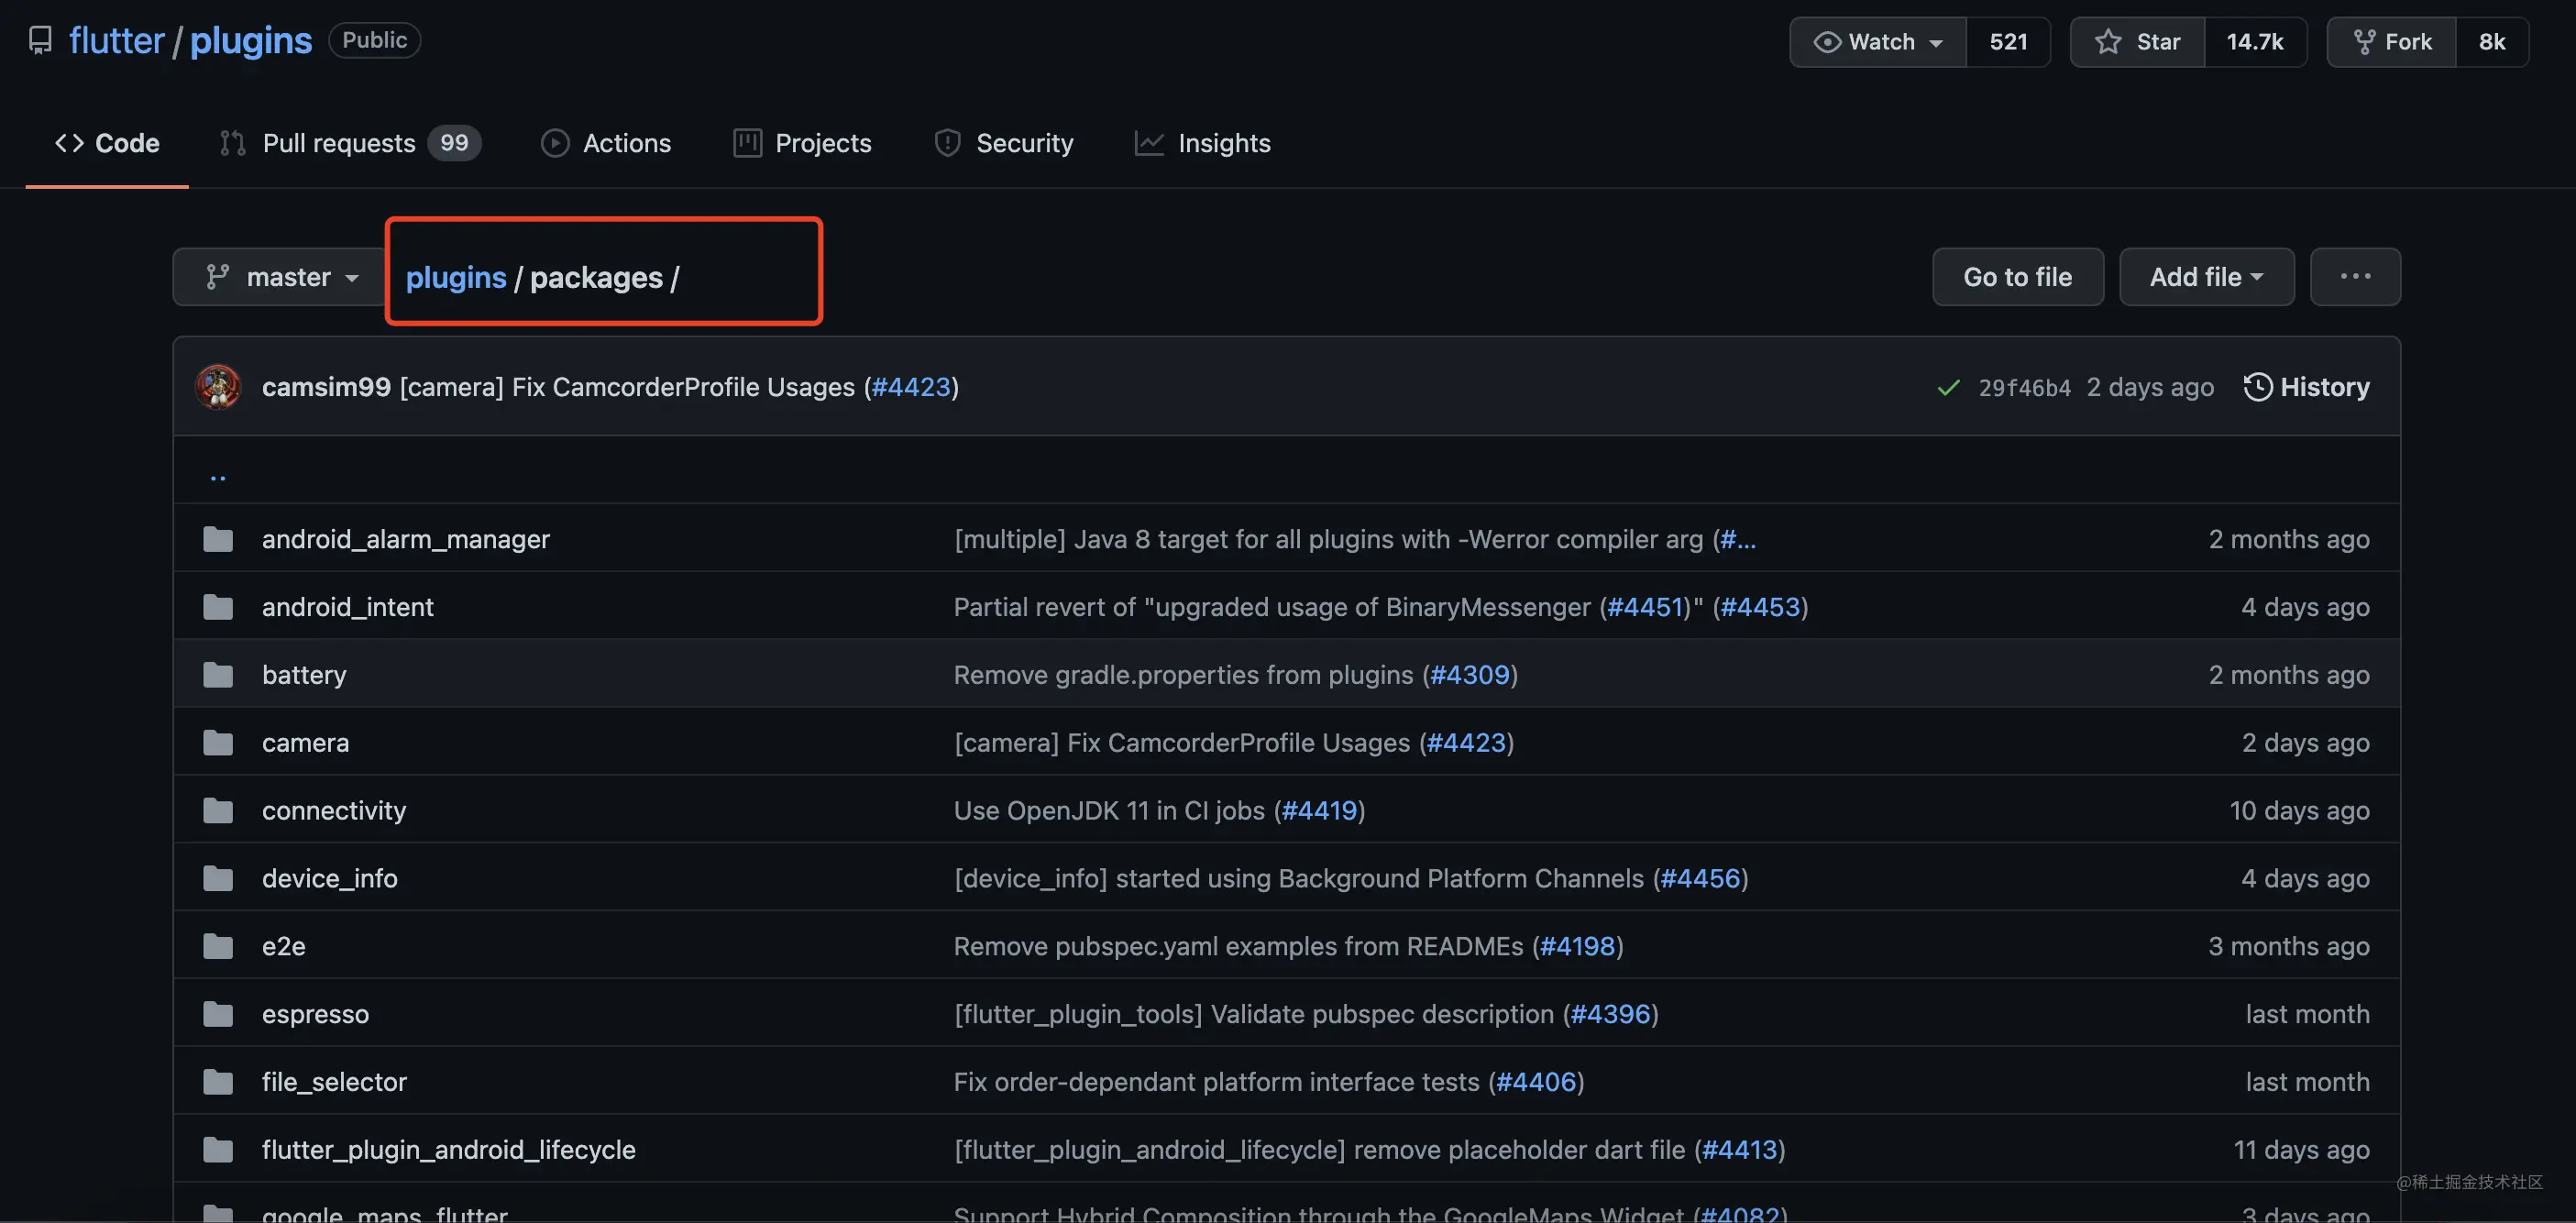This screenshot has width=2576, height=1223.
Task: Click the folder icon for espresso
Action: [x=218, y=1014]
